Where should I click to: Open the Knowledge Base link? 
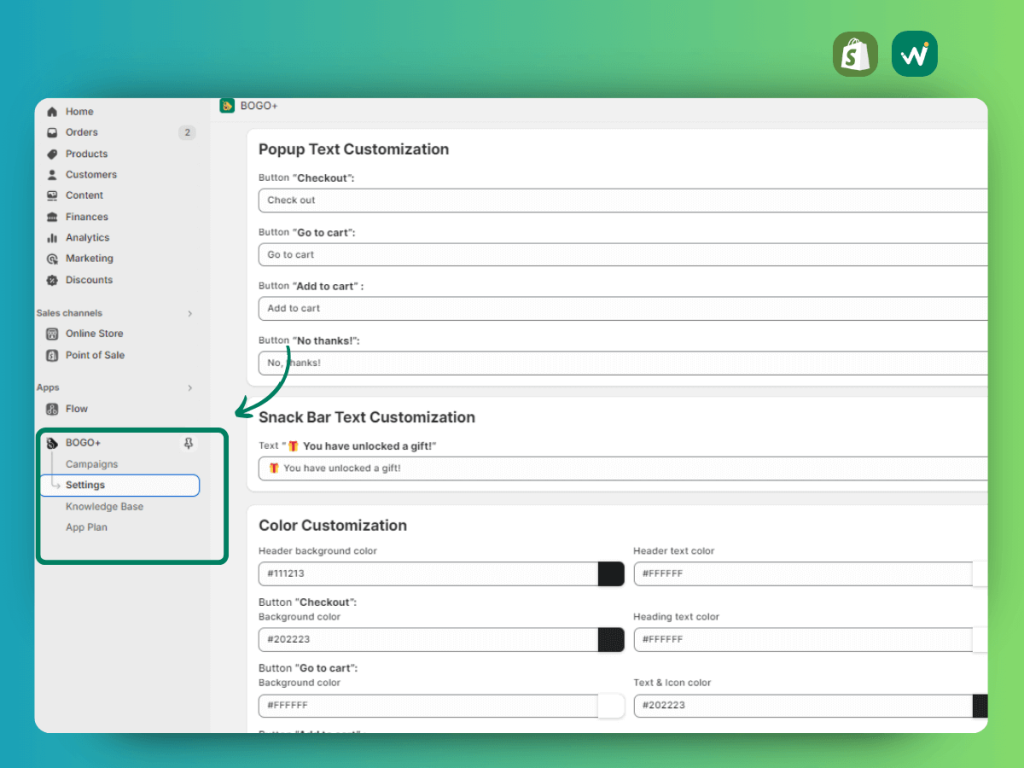104,507
